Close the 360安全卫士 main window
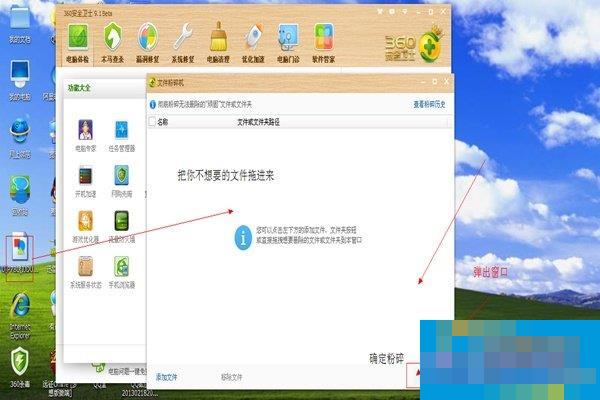 (x=443, y=12)
